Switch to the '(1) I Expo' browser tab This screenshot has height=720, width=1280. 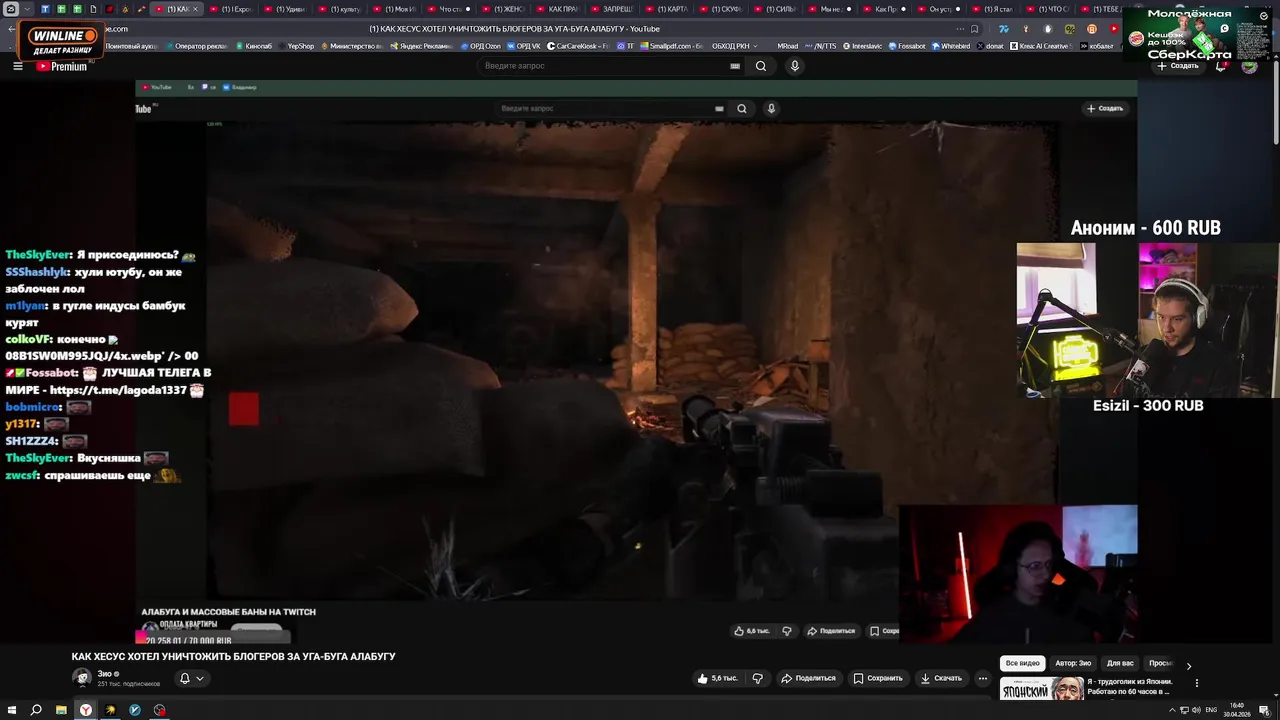(231, 9)
